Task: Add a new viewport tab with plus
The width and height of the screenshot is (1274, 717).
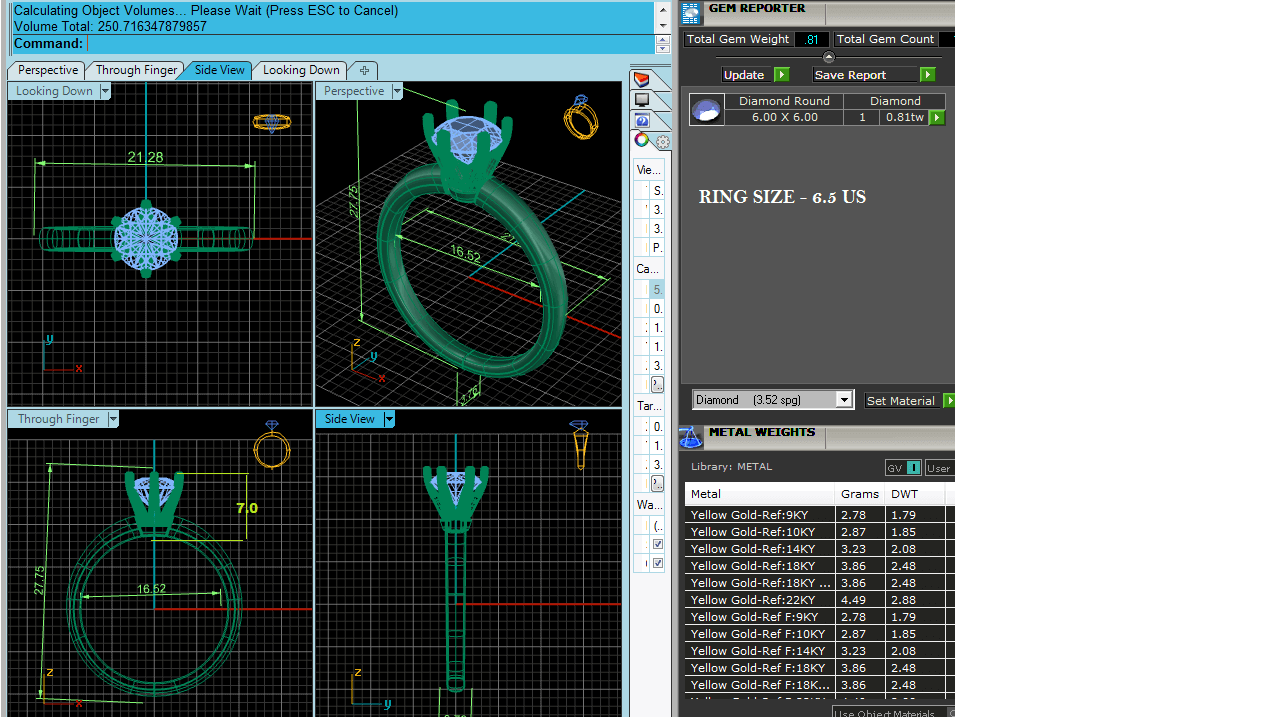Action: click(x=364, y=70)
